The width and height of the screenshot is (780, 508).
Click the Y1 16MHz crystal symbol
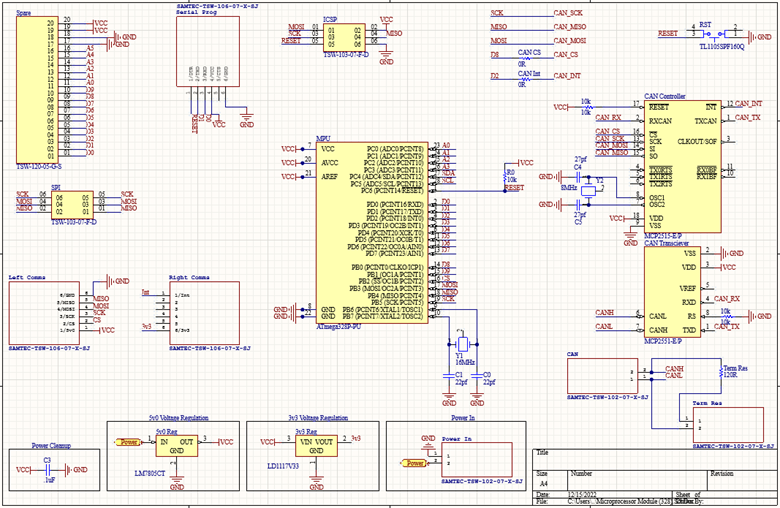459,338
